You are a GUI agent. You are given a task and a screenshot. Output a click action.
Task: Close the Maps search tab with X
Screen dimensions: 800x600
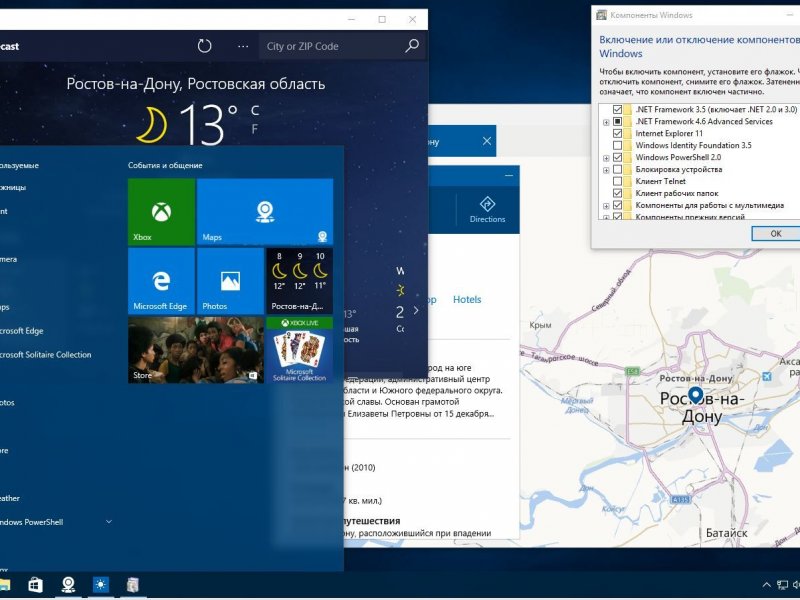point(487,141)
